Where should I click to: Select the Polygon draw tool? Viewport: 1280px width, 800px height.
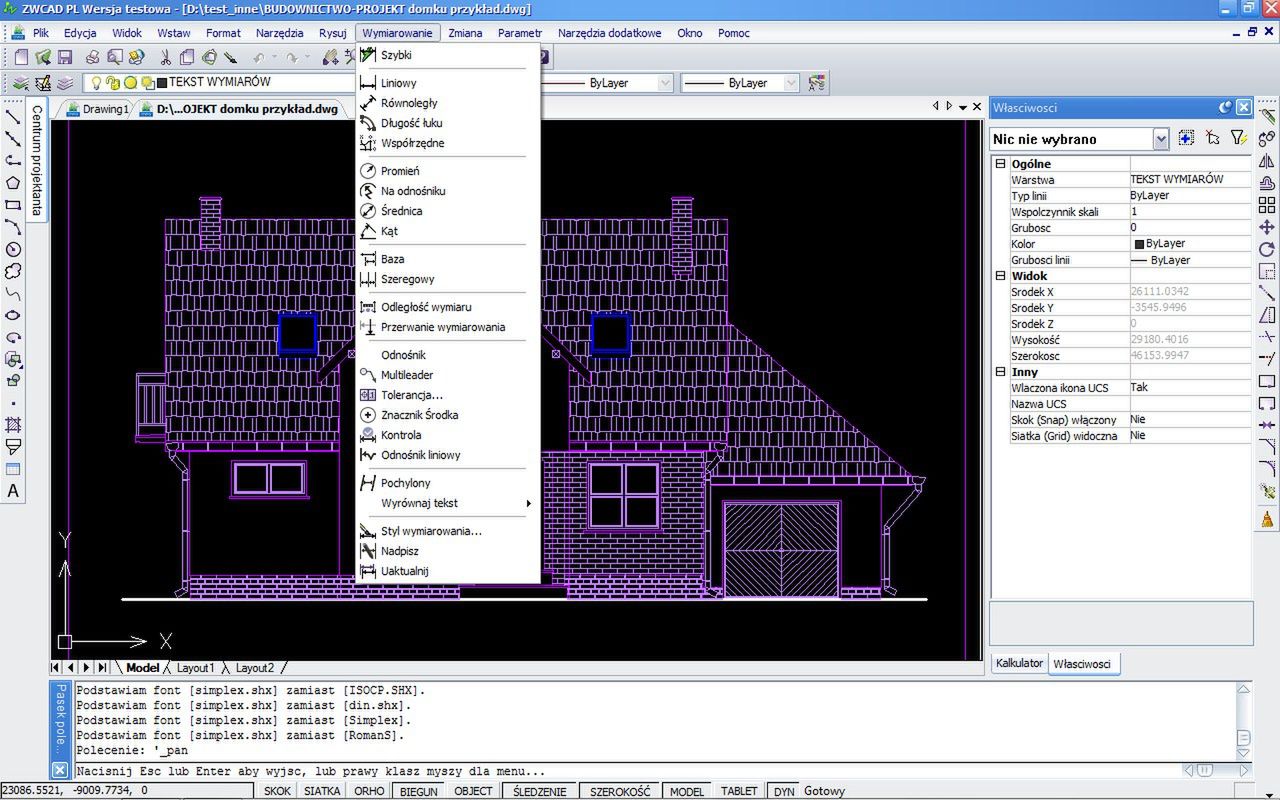coord(13,183)
